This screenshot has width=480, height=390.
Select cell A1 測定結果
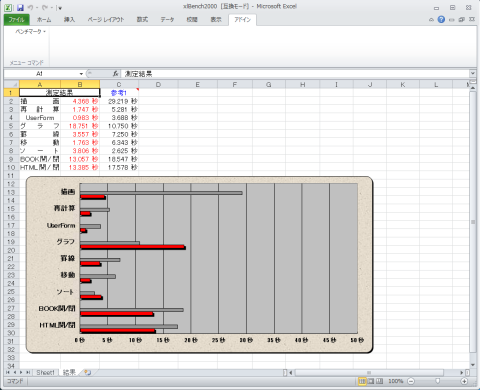pos(59,93)
